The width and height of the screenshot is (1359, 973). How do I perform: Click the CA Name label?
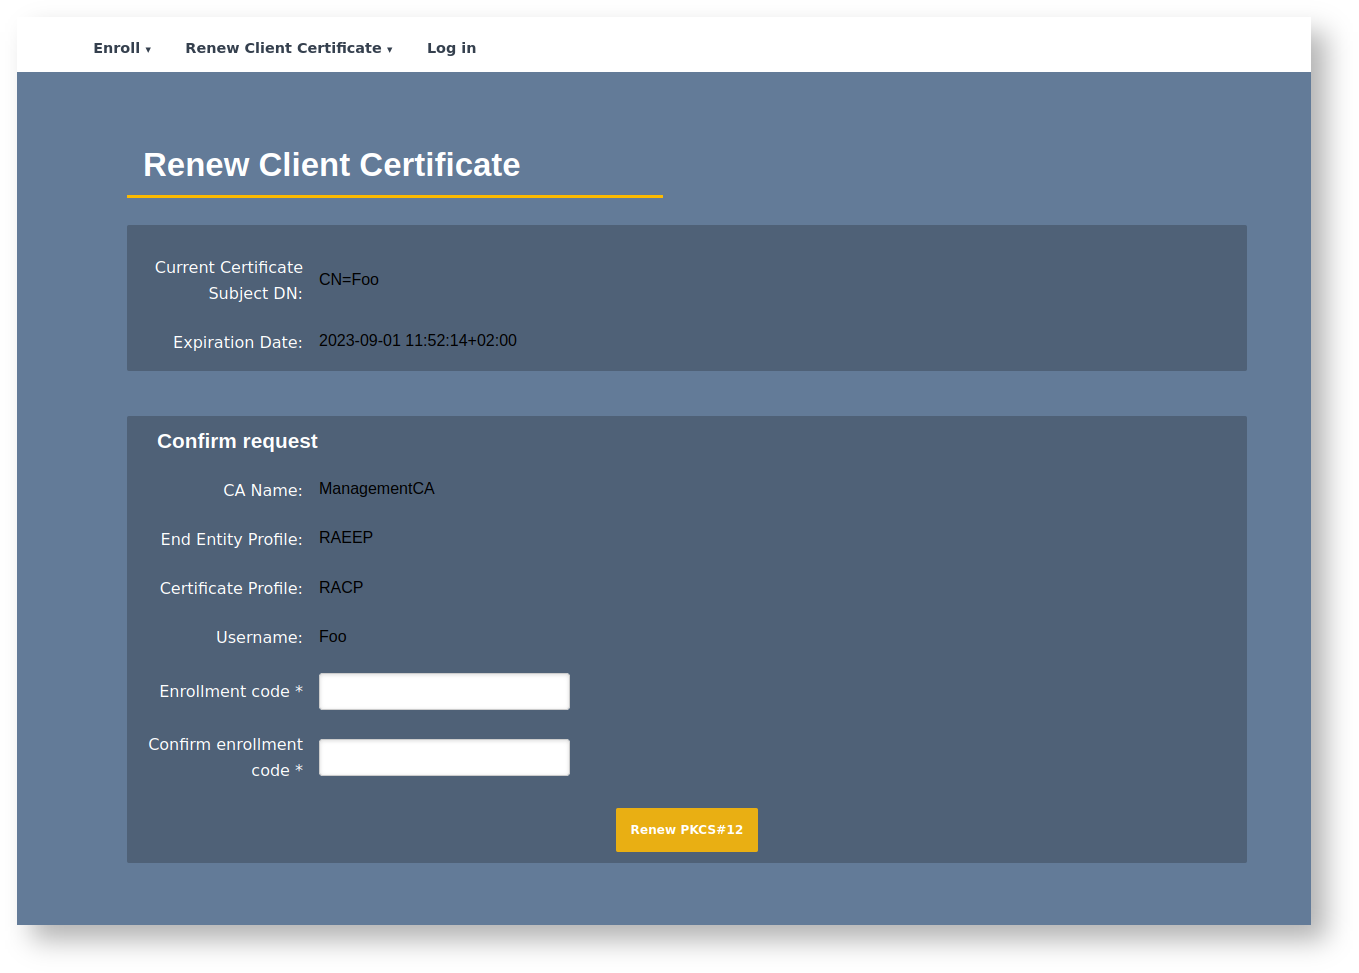(262, 491)
